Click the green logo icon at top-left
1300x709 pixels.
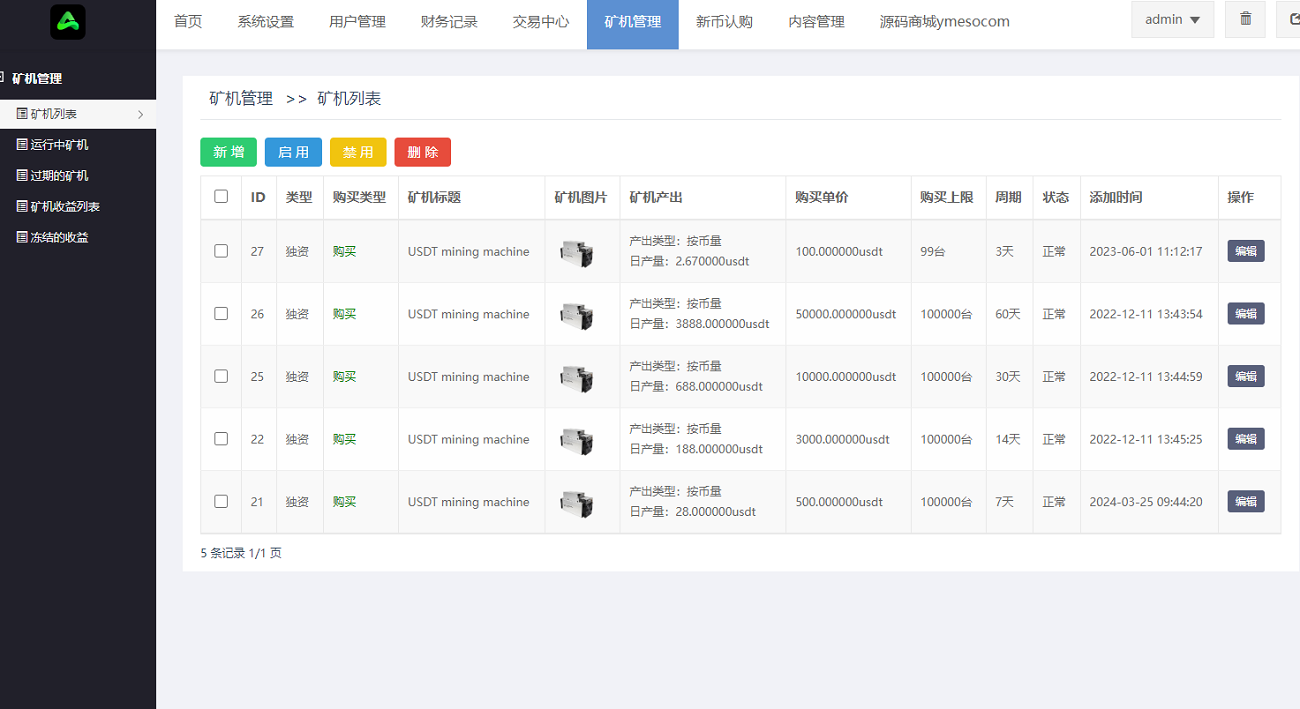click(x=68, y=21)
